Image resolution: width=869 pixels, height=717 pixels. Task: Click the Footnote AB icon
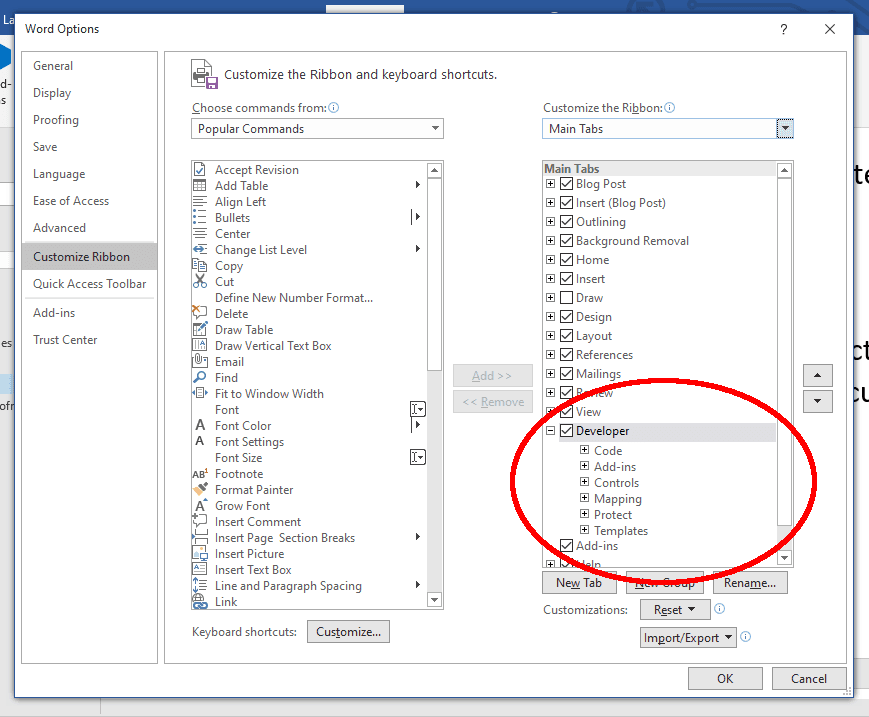200,474
